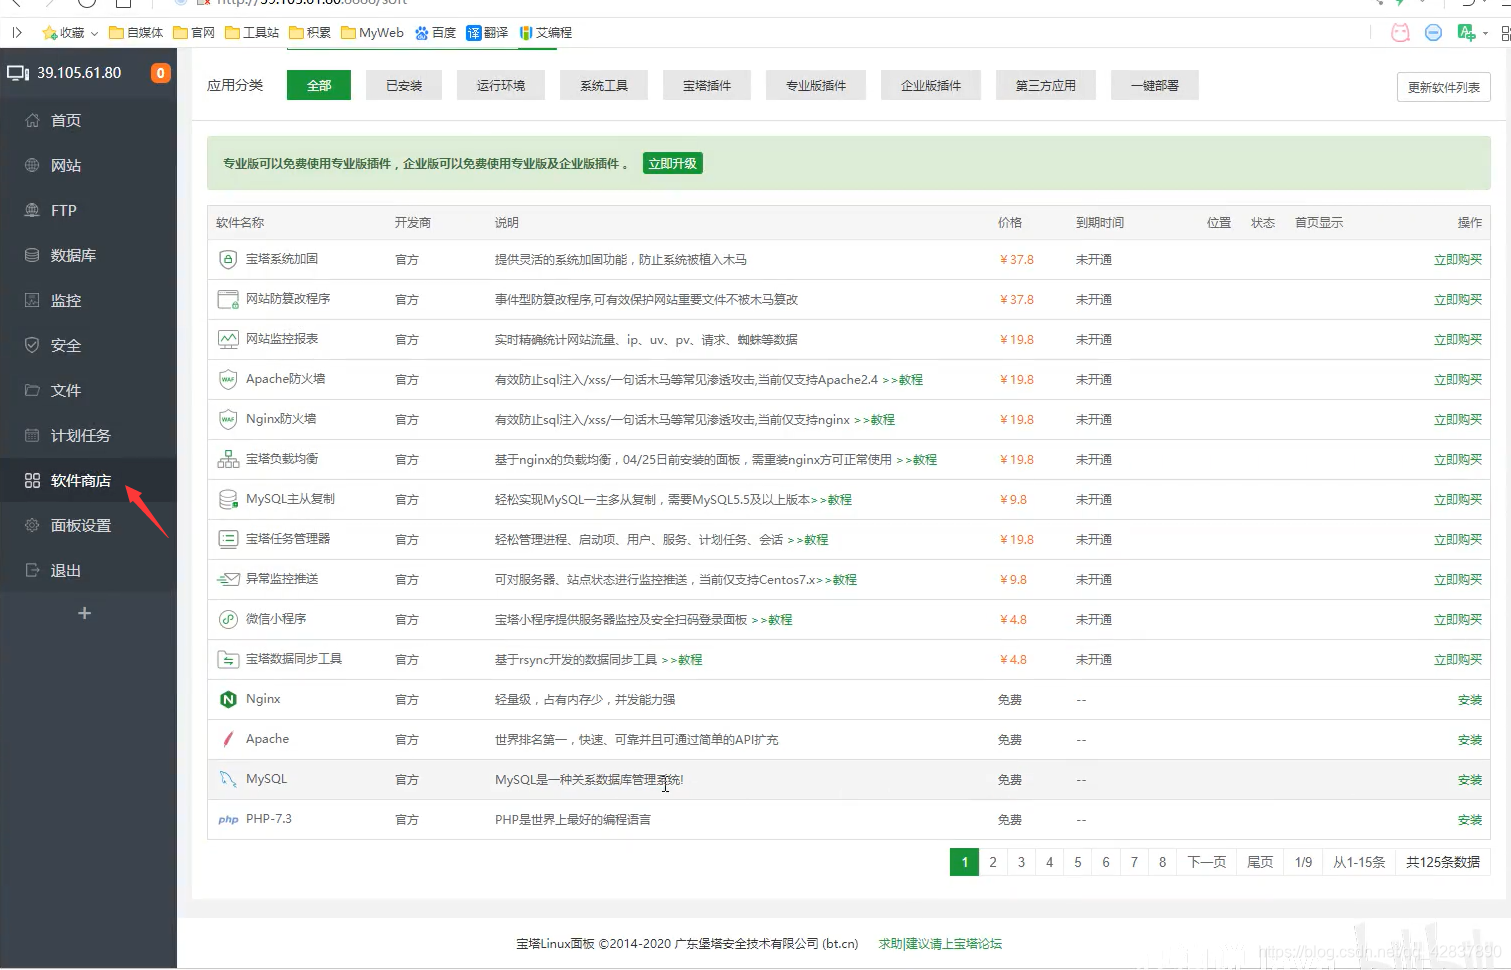This screenshot has width=1511, height=970.
Task: Click the 网站监控报表 chart icon
Action: pos(228,339)
